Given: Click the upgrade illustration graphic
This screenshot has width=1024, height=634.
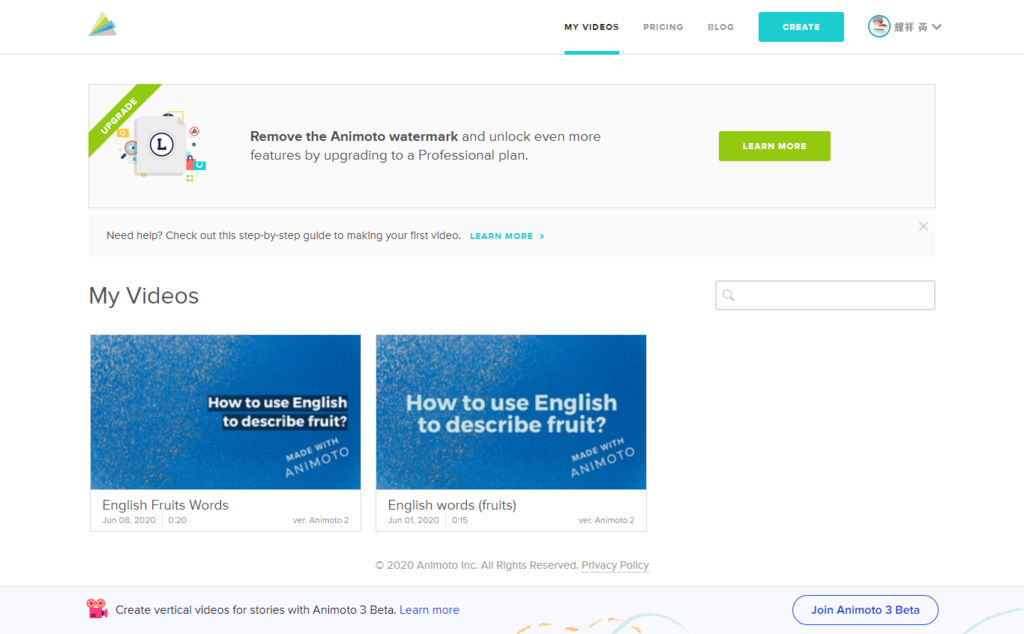Looking at the screenshot, I should tap(163, 146).
